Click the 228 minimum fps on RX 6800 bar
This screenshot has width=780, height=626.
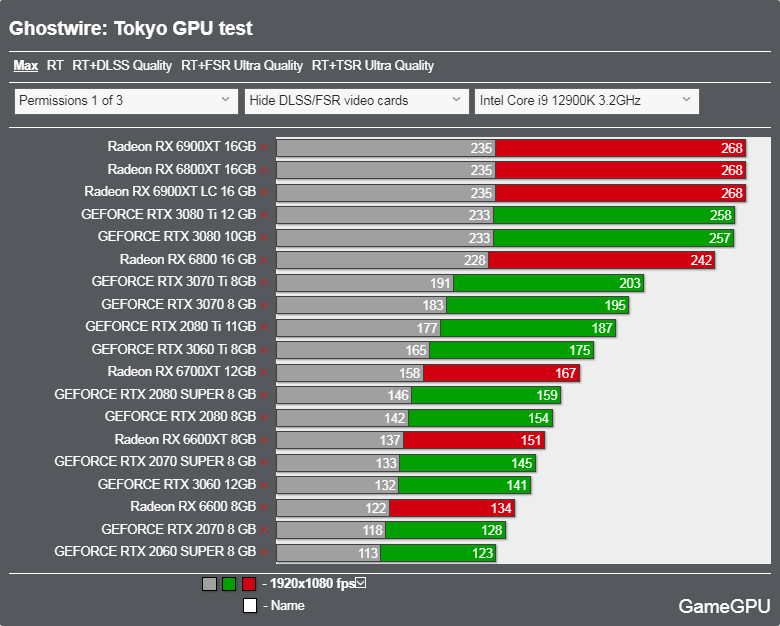(475, 260)
